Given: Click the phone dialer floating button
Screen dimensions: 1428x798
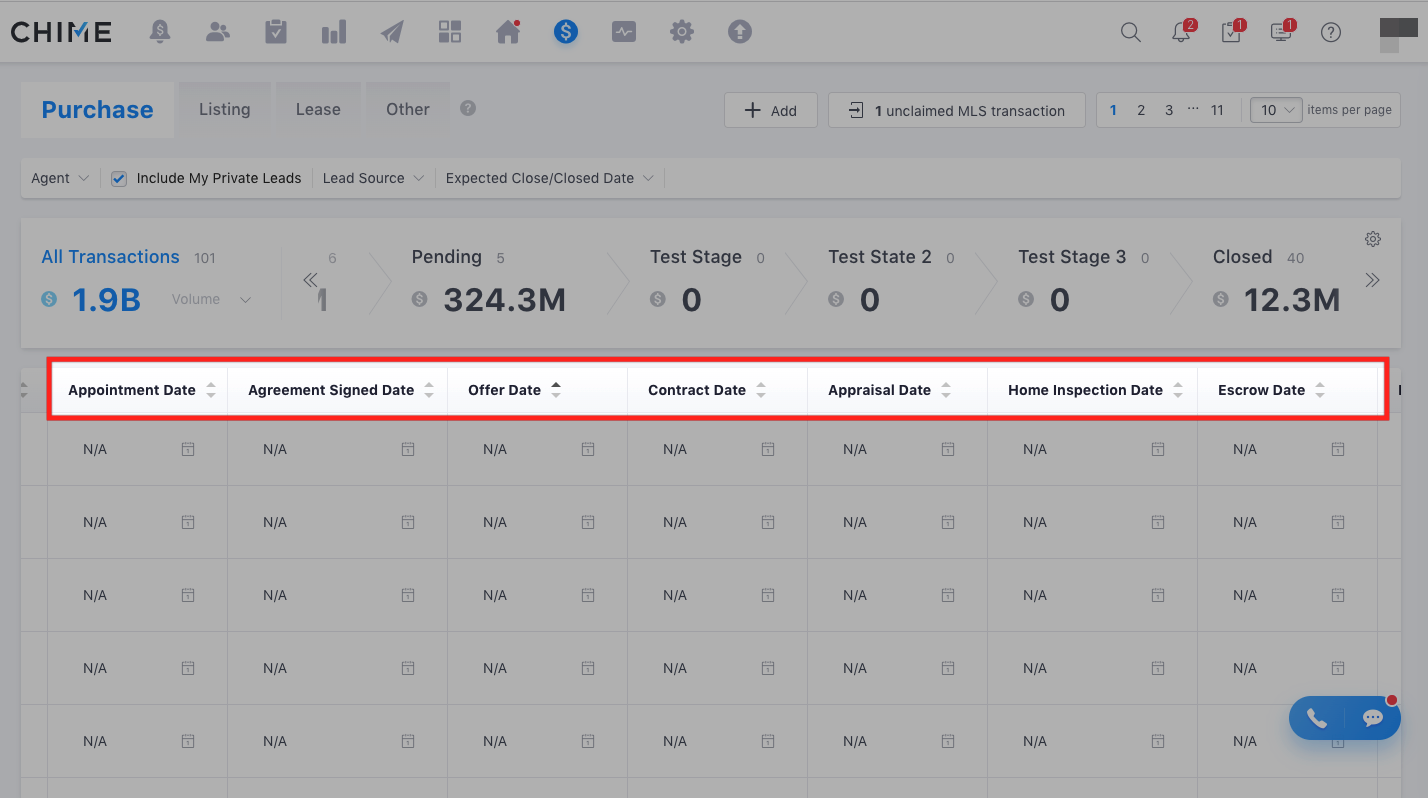Looking at the screenshot, I should pyautogui.click(x=1317, y=719).
